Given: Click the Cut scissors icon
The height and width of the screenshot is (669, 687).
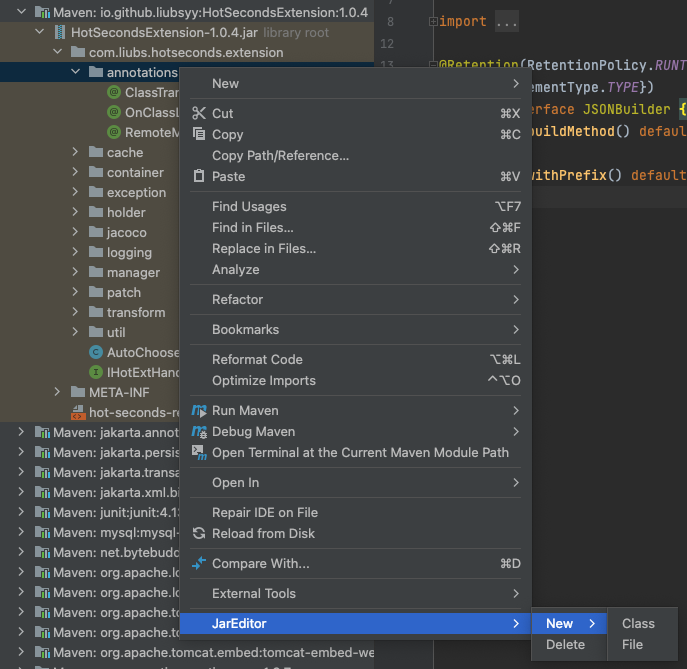Looking at the screenshot, I should click(199, 113).
